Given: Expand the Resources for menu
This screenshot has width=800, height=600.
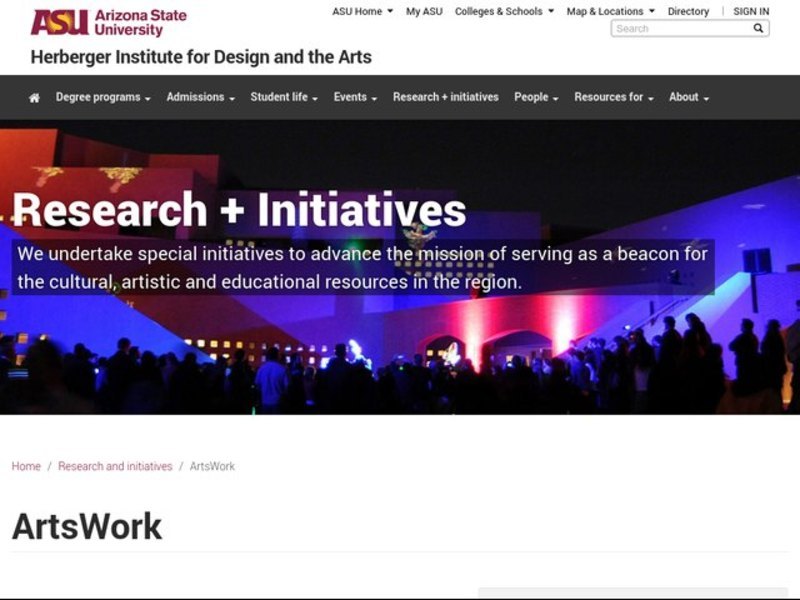Looking at the screenshot, I should [x=613, y=98].
